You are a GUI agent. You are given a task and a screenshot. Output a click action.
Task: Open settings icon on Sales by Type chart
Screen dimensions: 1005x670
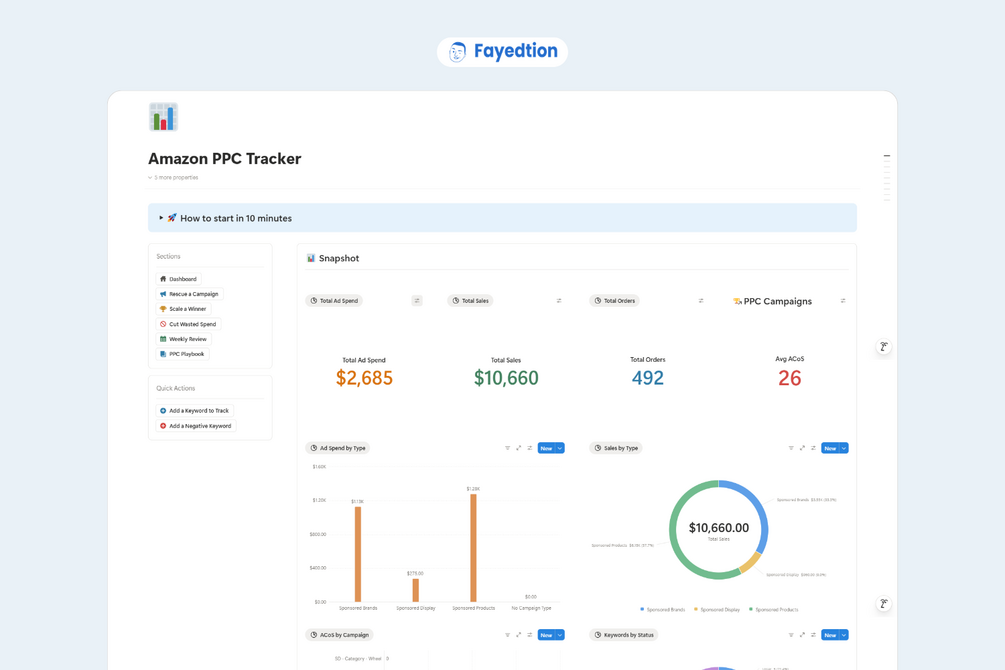pyautogui.click(x=813, y=448)
